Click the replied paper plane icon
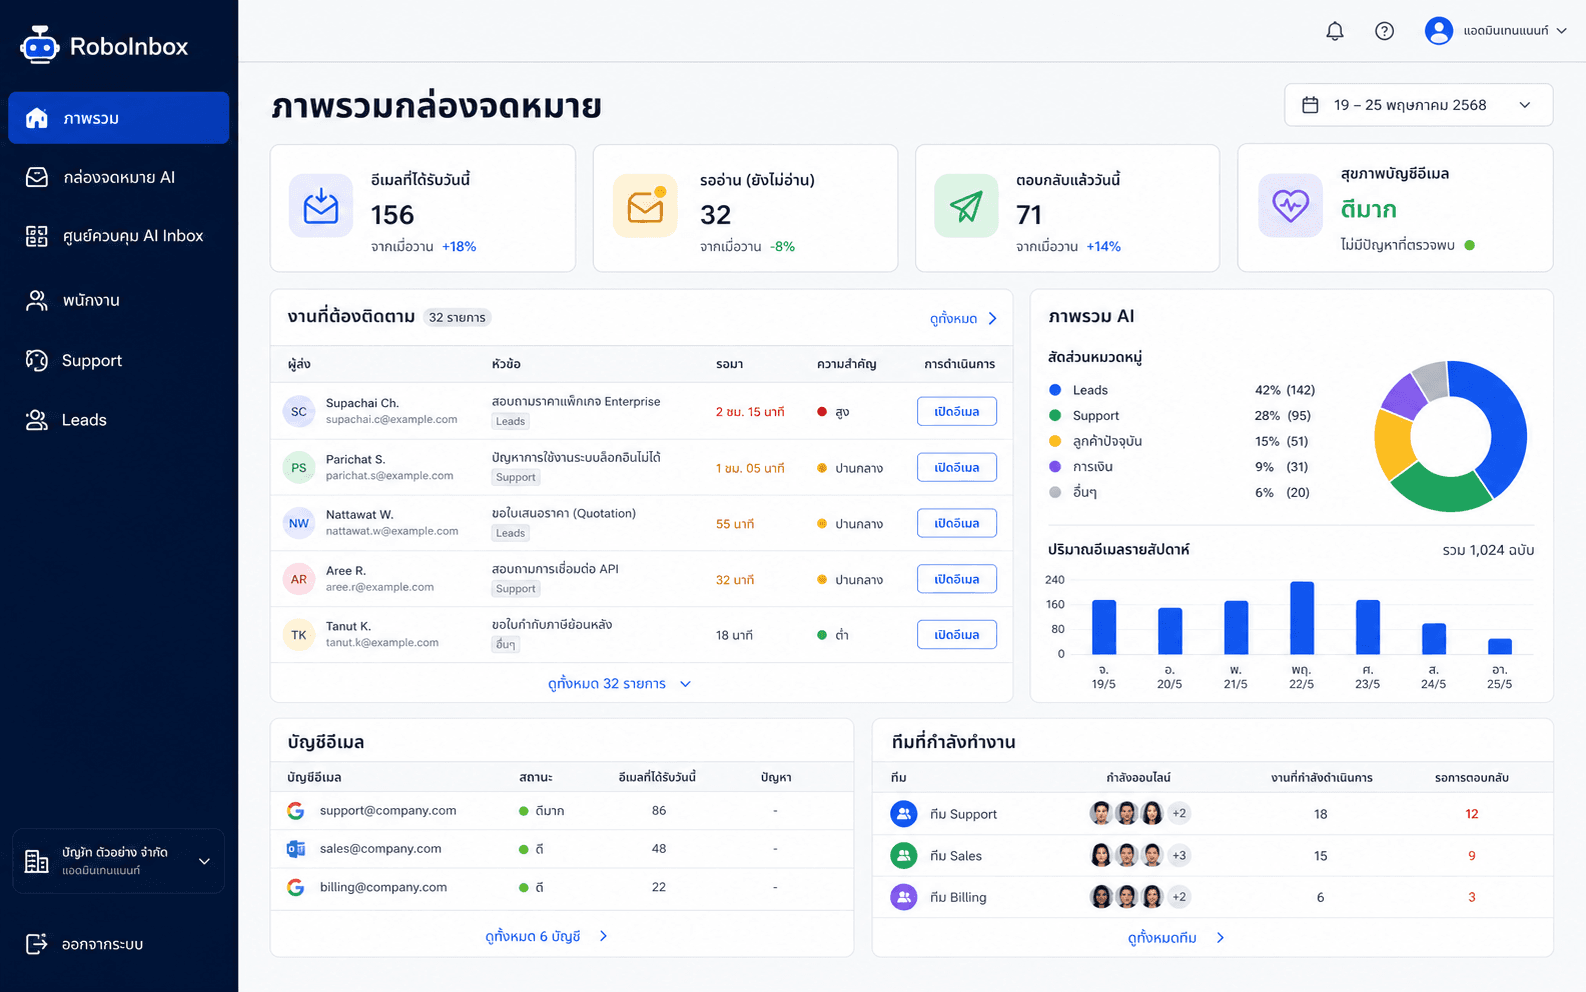Image resolution: width=1586 pixels, height=992 pixels. pyautogui.click(x=966, y=206)
